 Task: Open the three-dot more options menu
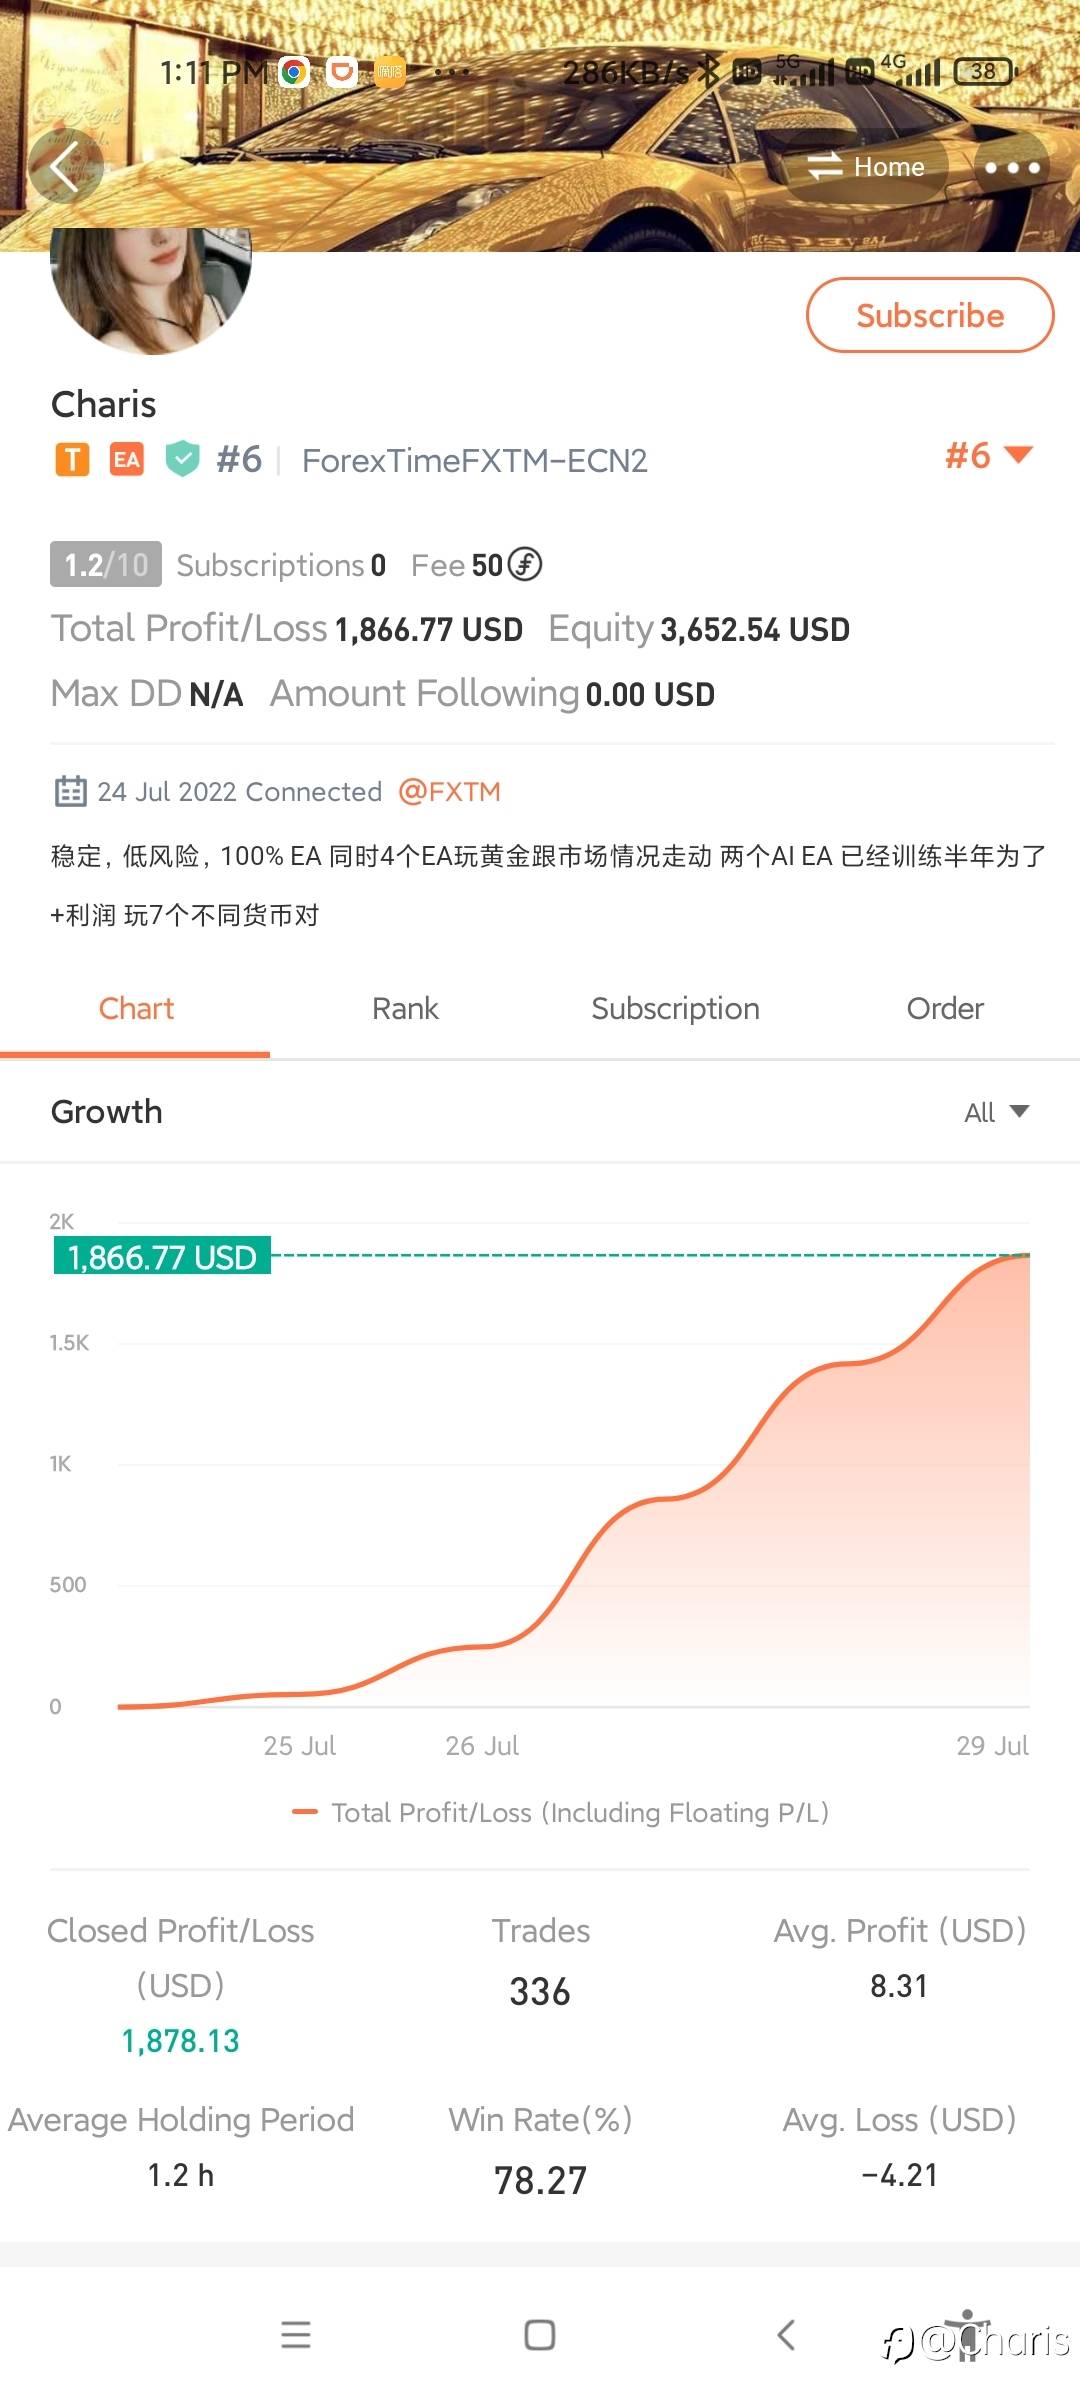coord(1012,168)
